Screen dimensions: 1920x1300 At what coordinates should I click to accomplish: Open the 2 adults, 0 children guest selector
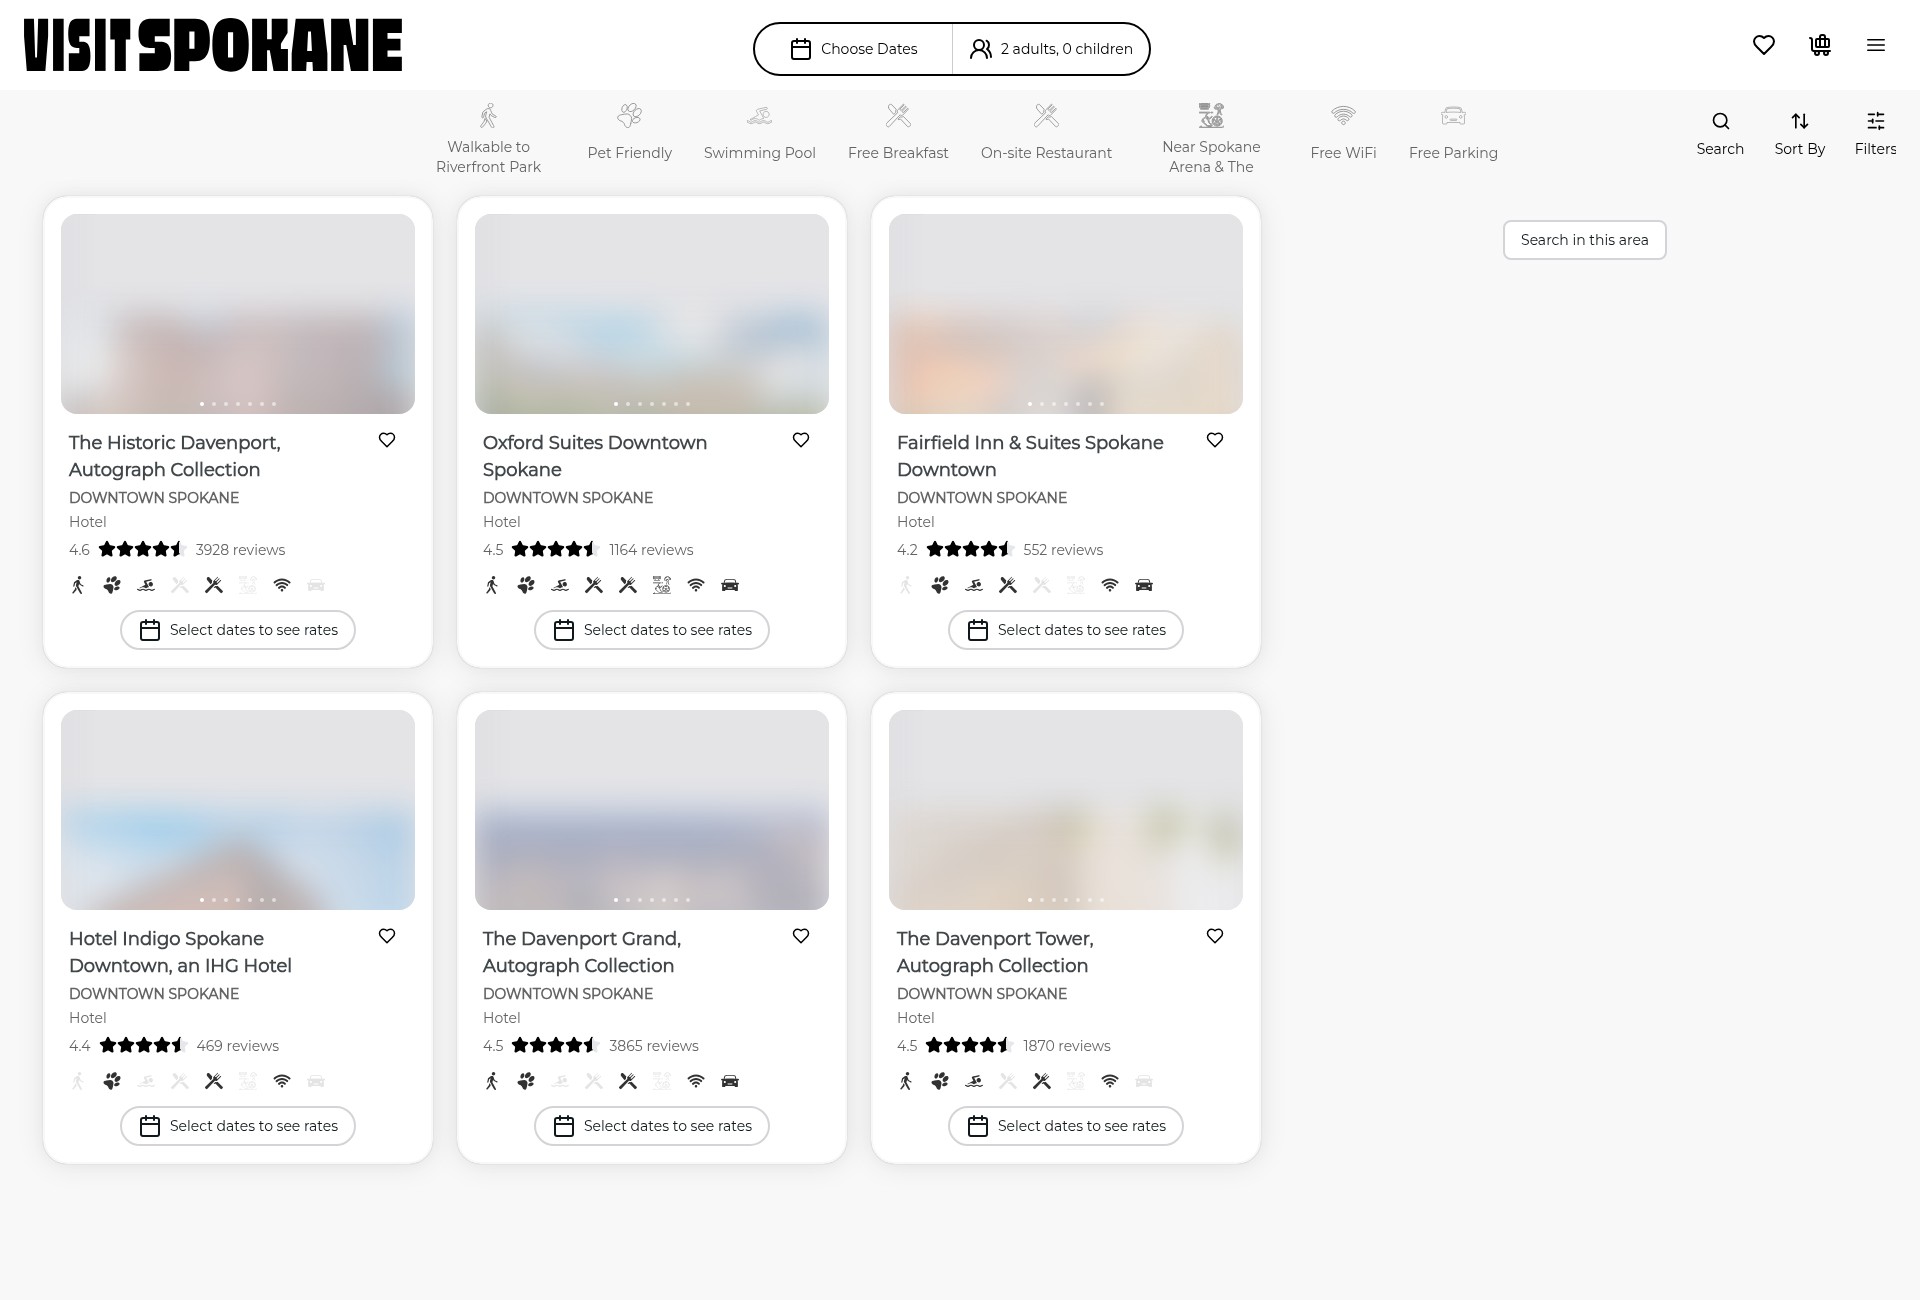pos(1051,49)
